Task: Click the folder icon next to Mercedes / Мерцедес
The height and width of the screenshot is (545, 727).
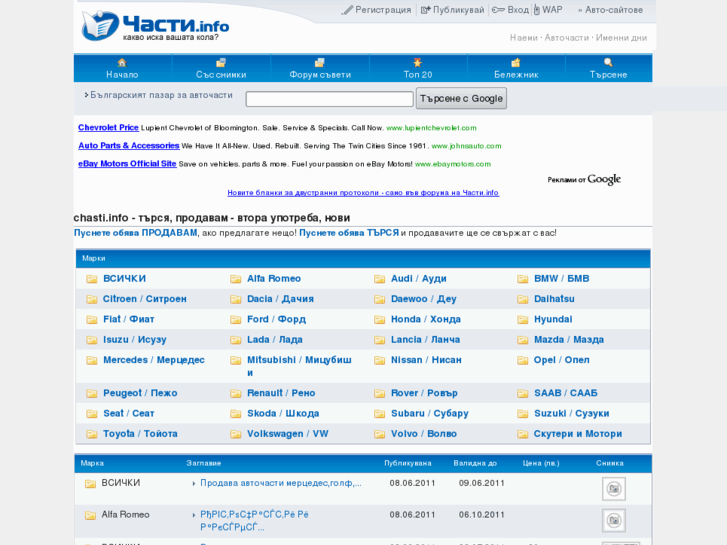Action: point(92,360)
